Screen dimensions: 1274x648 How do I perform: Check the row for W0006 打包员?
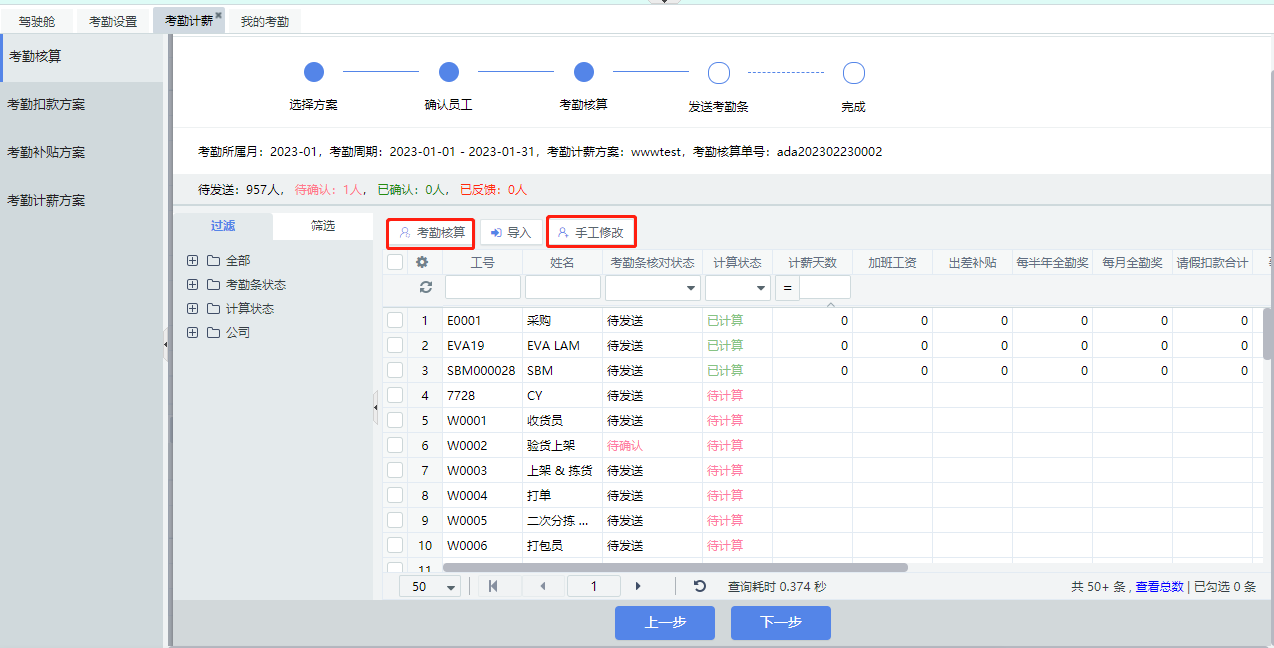coord(395,545)
